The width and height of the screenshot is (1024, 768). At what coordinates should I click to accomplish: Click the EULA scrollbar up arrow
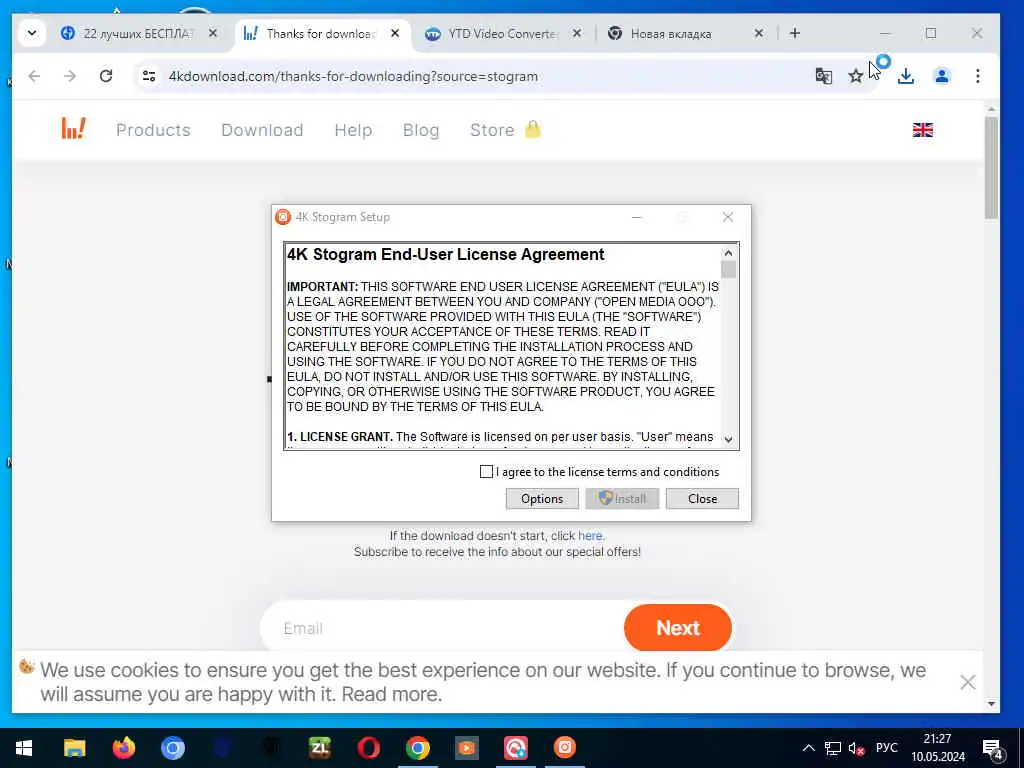pos(728,253)
